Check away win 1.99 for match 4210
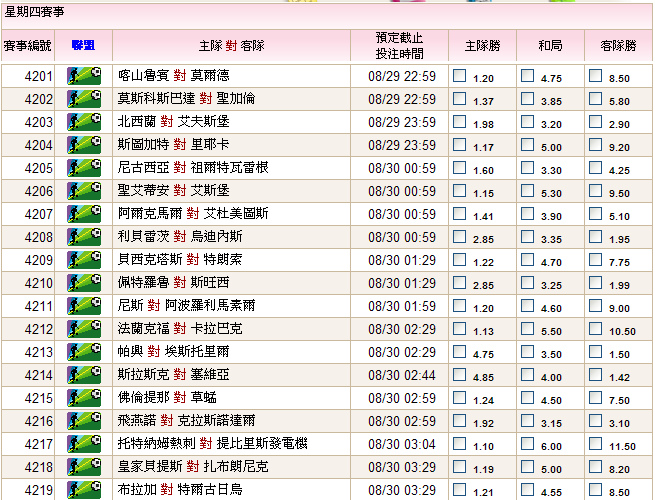Screen dimensions: 655x500 click(595, 282)
